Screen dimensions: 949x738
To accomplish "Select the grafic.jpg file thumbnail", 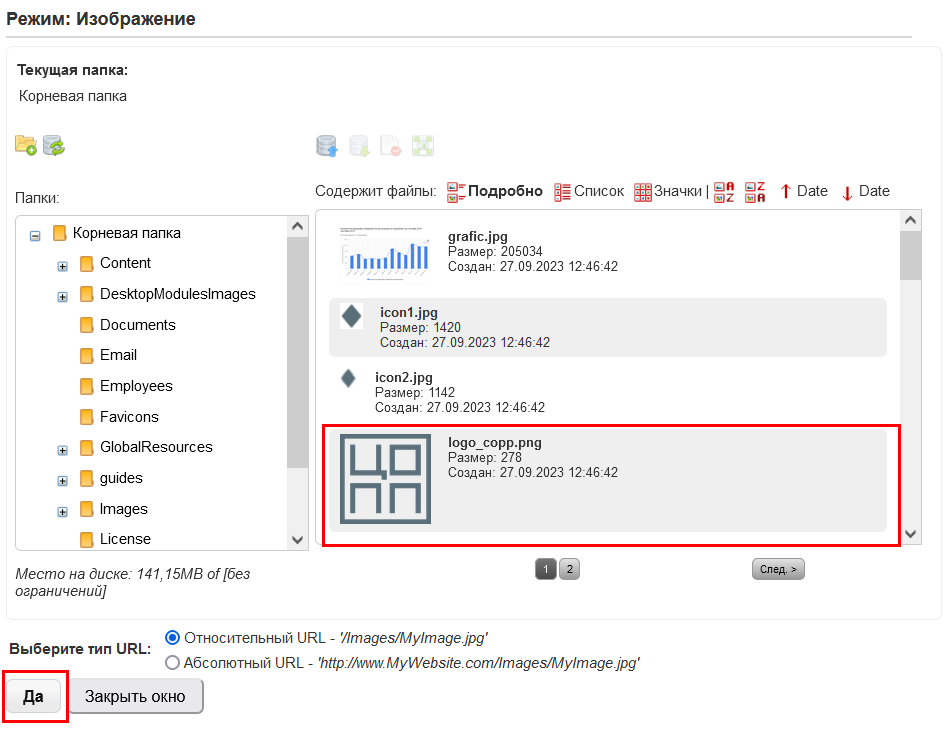I will pos(385,252).
